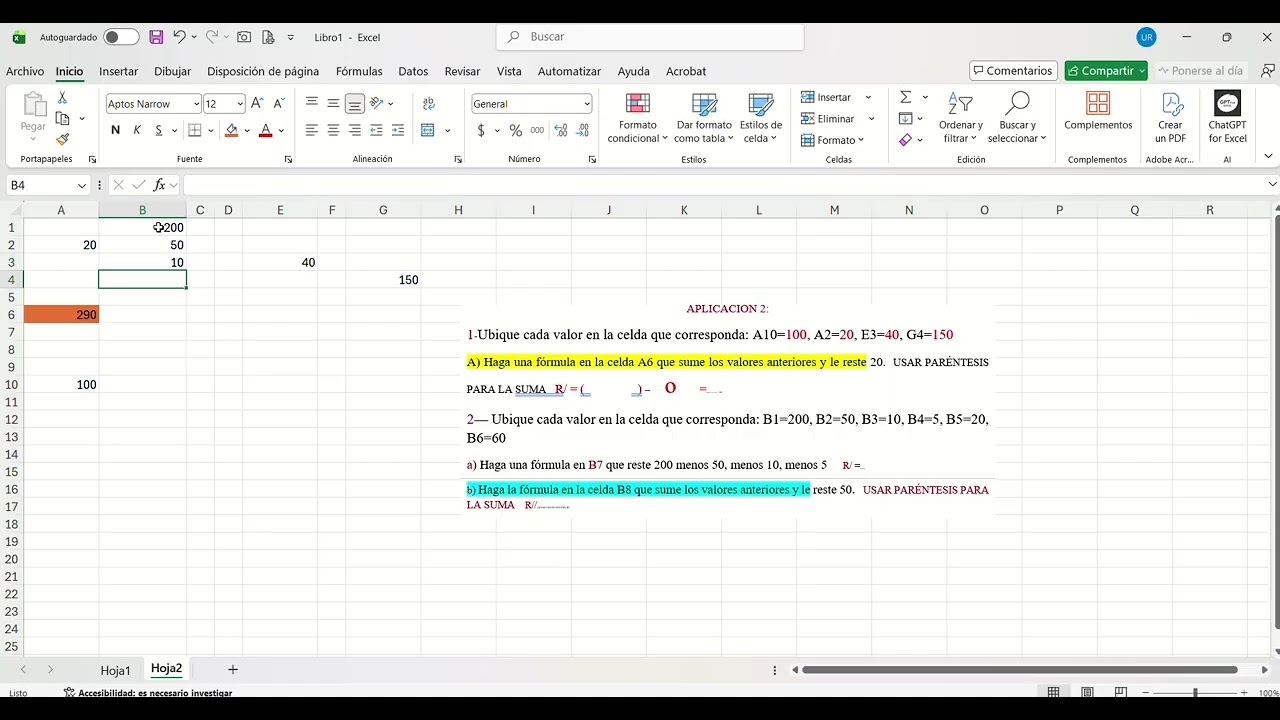The image size is (1280, 720).
Task: Align text left
Action: pos(312,130)
